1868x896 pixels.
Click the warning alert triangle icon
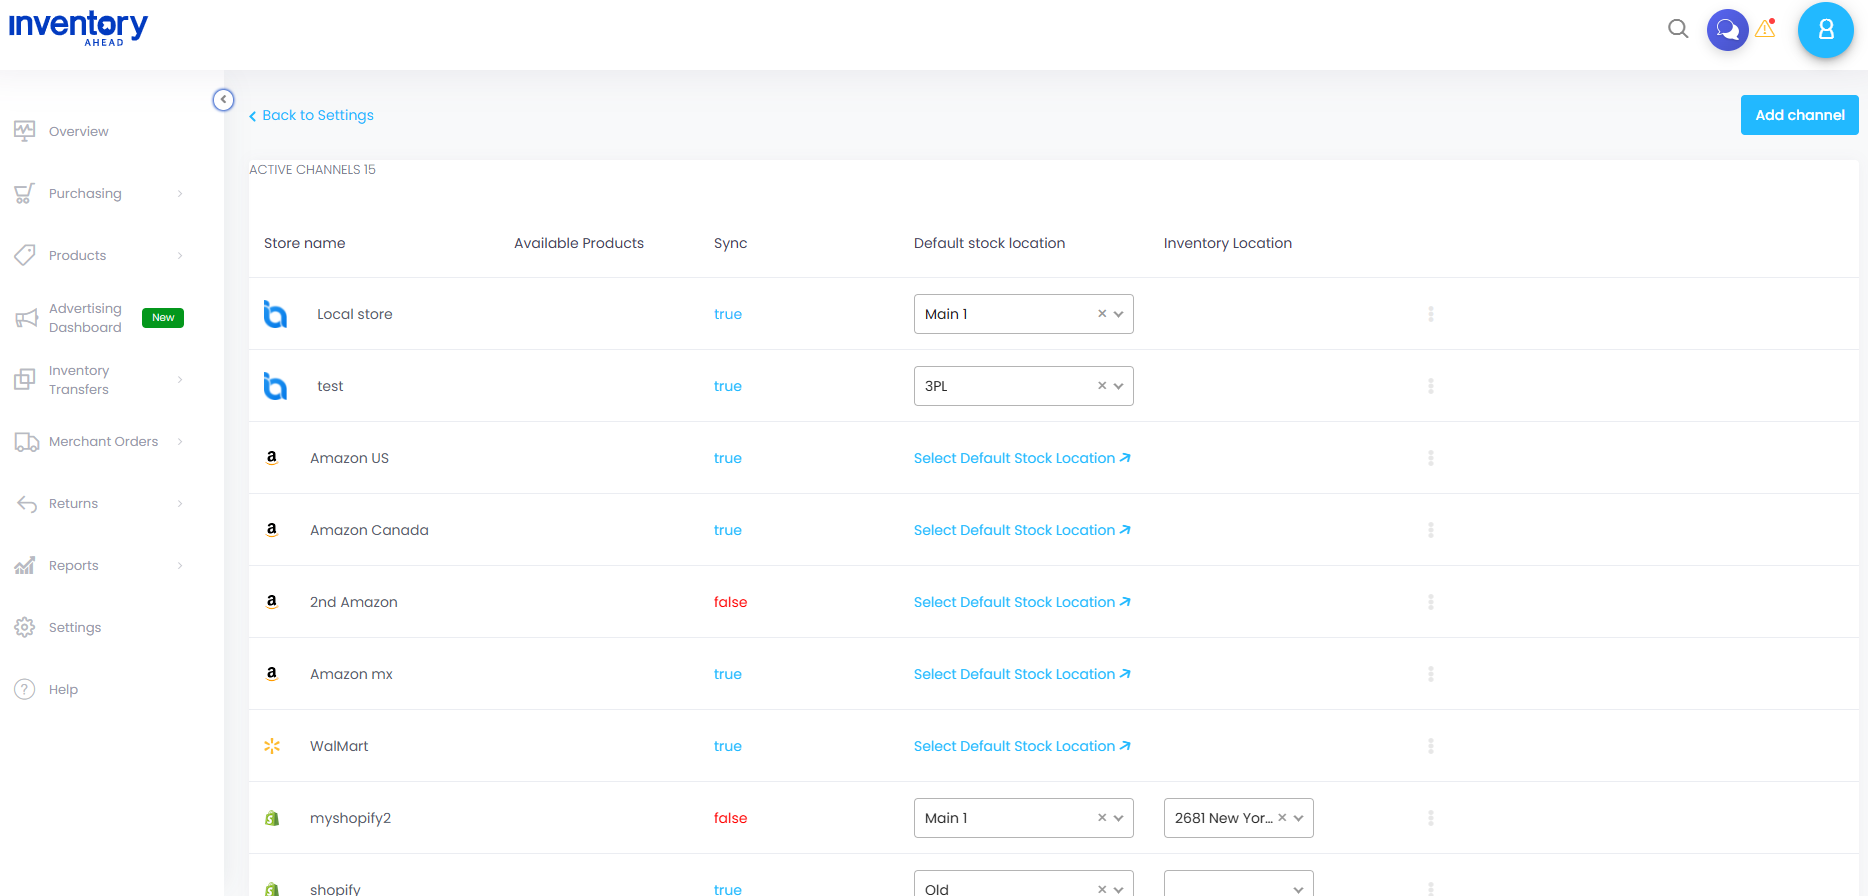1766,28
